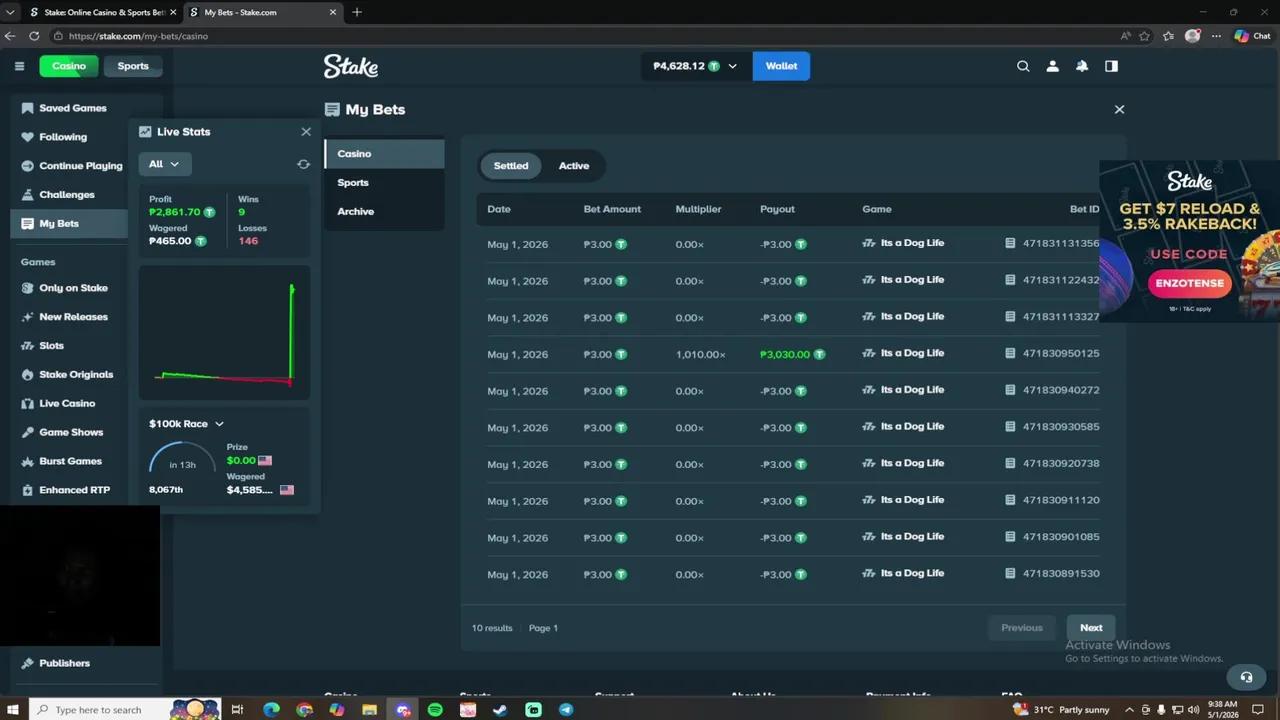Open bet receipt icon for ID 471831131356

pyautogui.click(x=1010, y=243)
